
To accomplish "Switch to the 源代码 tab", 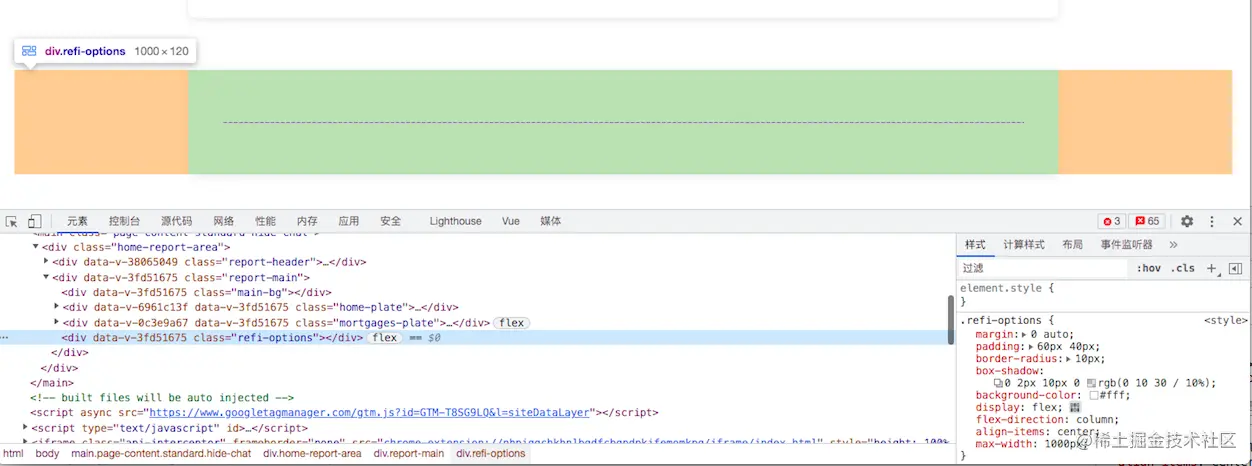I will coord(176,221).
